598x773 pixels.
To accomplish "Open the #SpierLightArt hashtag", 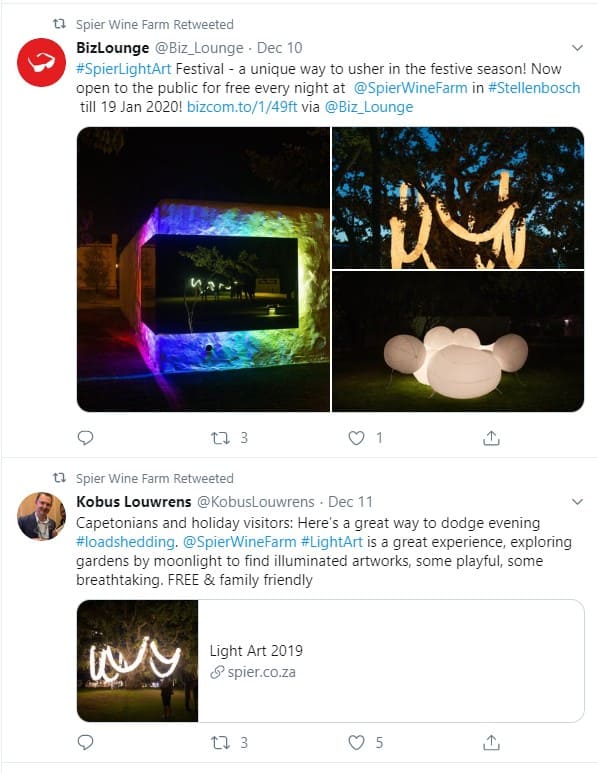I will pos(124,69).
